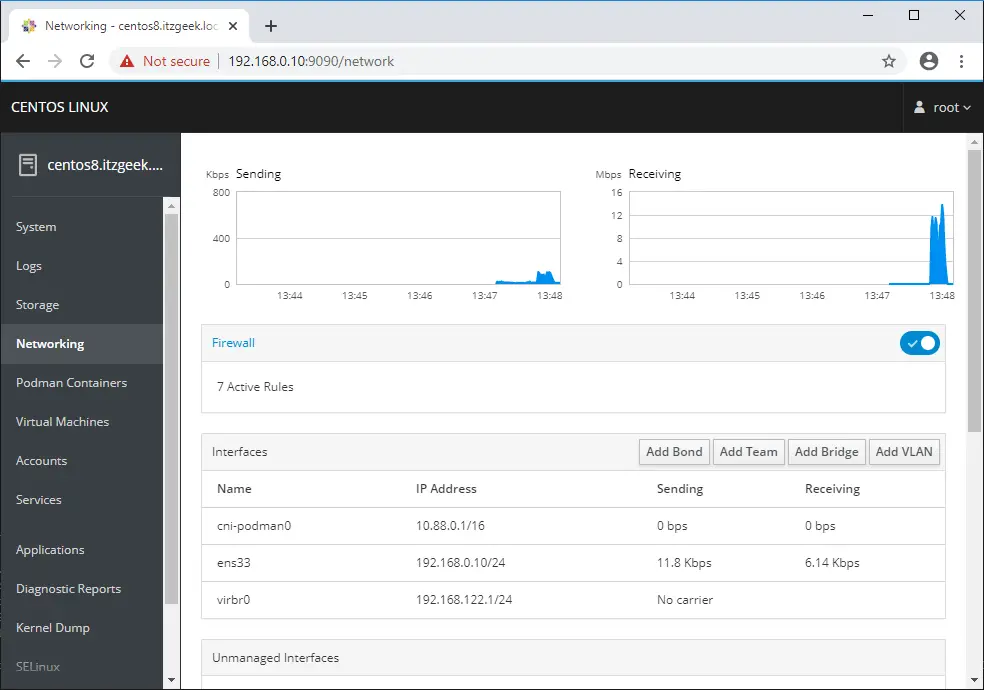Image resolution: width=984 pixels, height=690 pixels.
Task: Click the browser back arrow
Action: pos(23,61)
